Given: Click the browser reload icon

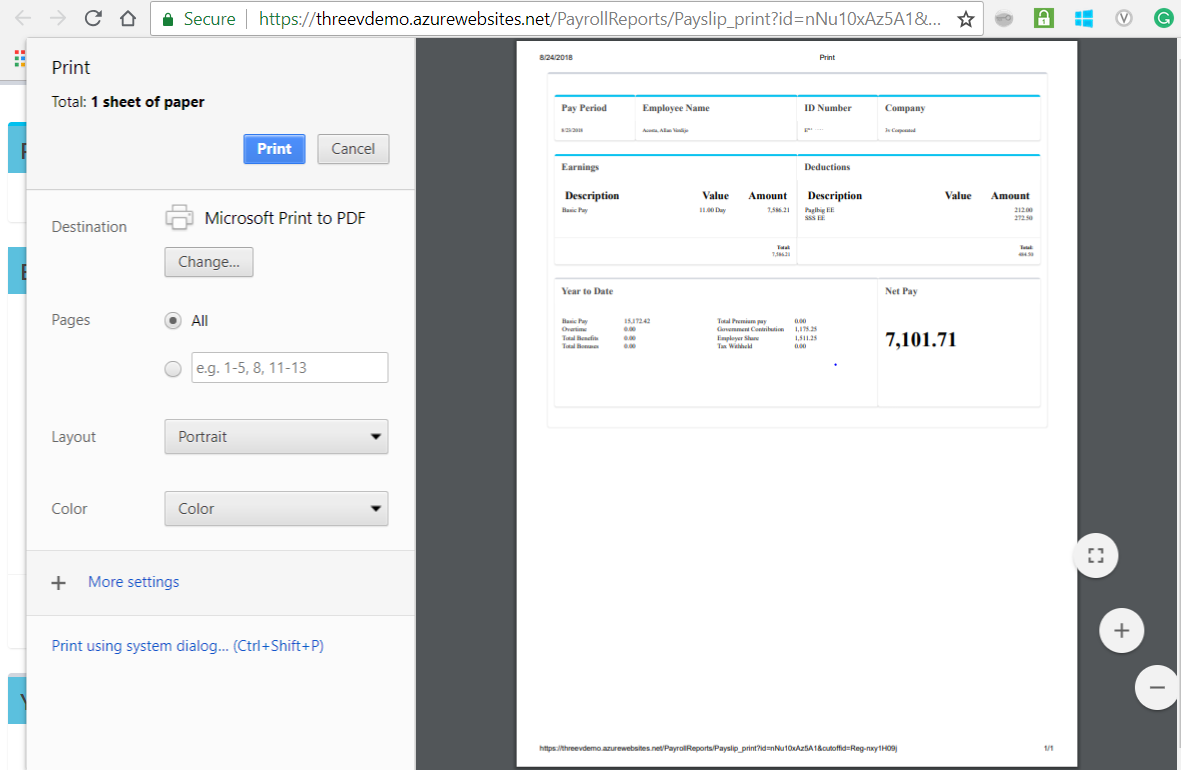Looking at the screenshot, I should (93, 18).
